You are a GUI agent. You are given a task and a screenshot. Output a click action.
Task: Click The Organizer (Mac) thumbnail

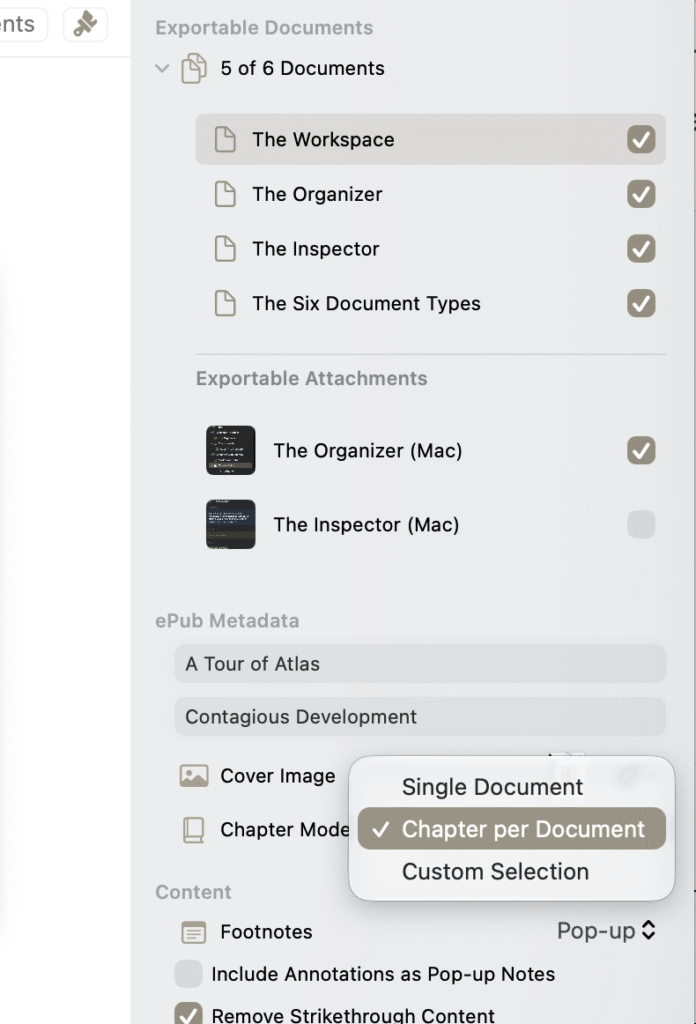pyautogui.click(x=230, y=451)
